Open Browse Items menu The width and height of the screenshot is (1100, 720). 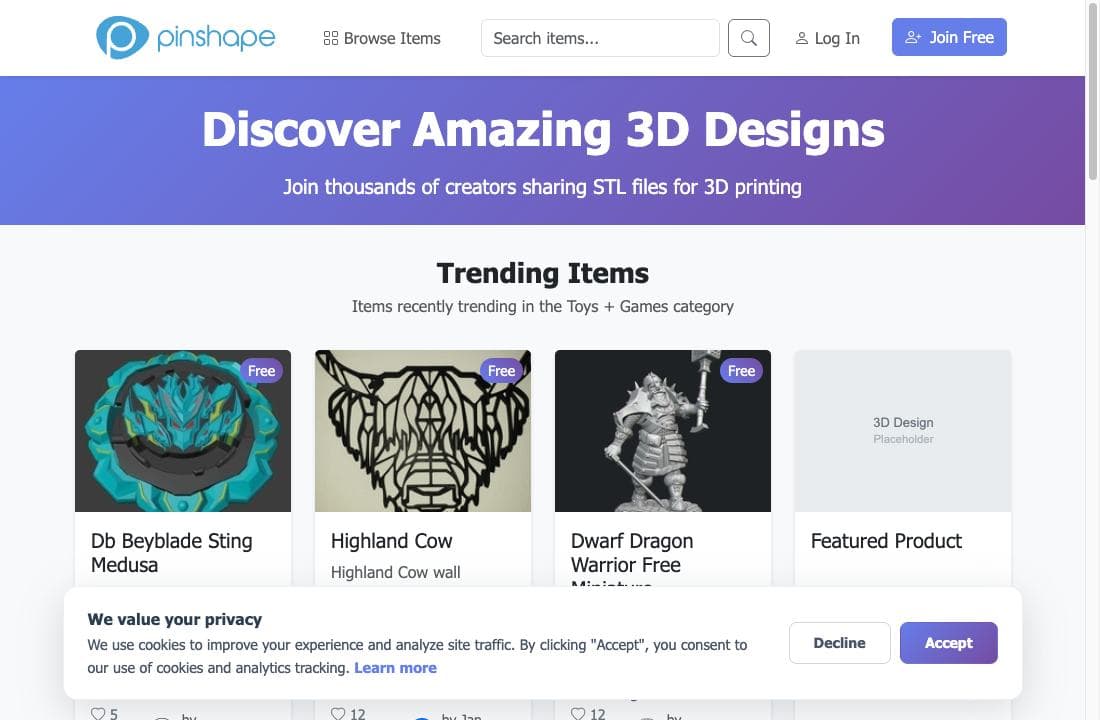tap(382, 38)
